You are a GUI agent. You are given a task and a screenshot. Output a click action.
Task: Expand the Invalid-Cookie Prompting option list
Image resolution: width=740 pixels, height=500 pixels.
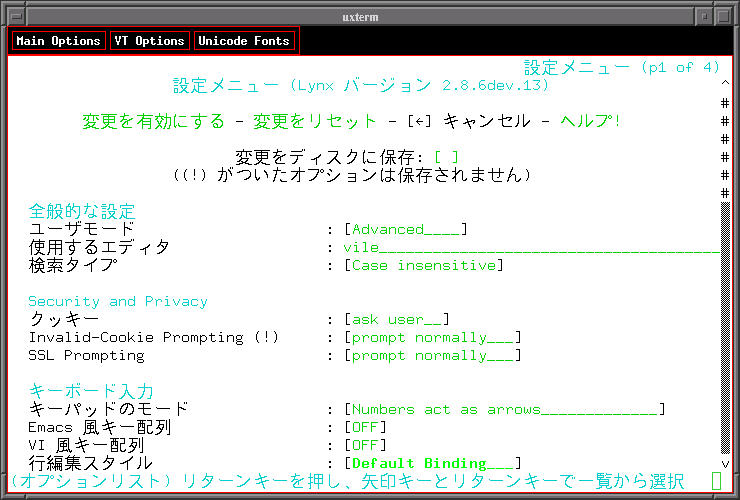[432, 337]
